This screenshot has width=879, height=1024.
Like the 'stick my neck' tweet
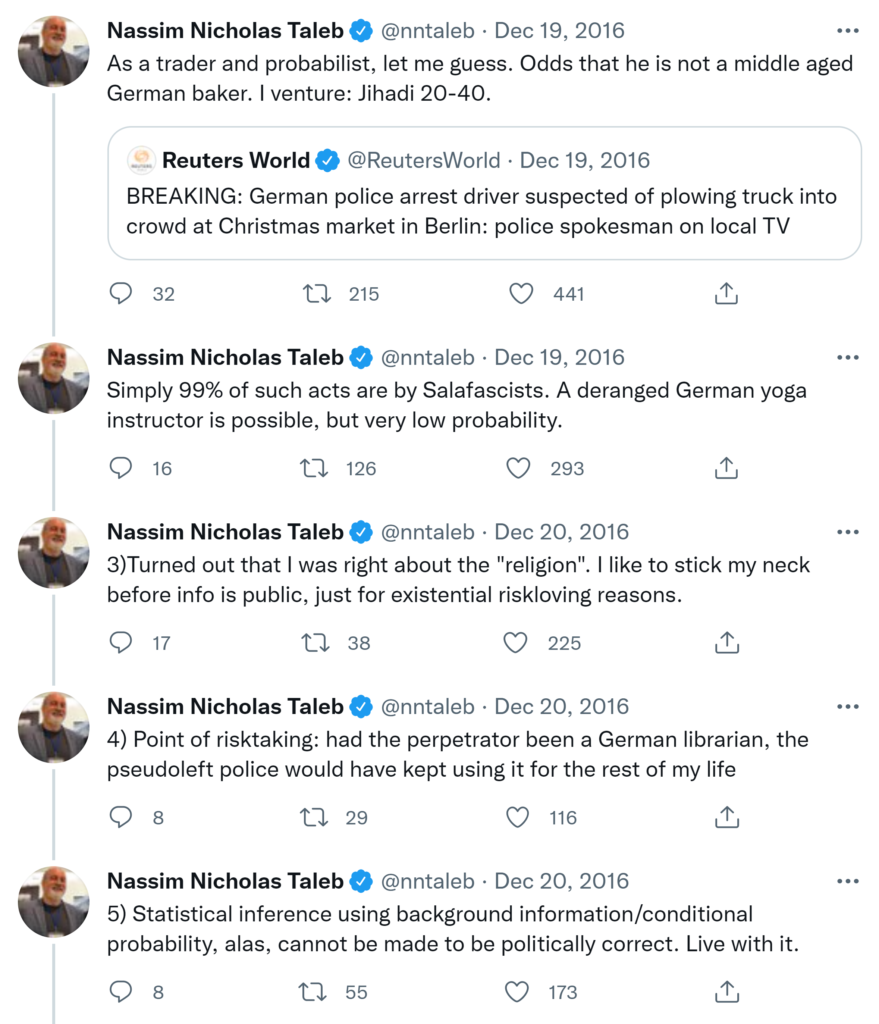point(516,643)
